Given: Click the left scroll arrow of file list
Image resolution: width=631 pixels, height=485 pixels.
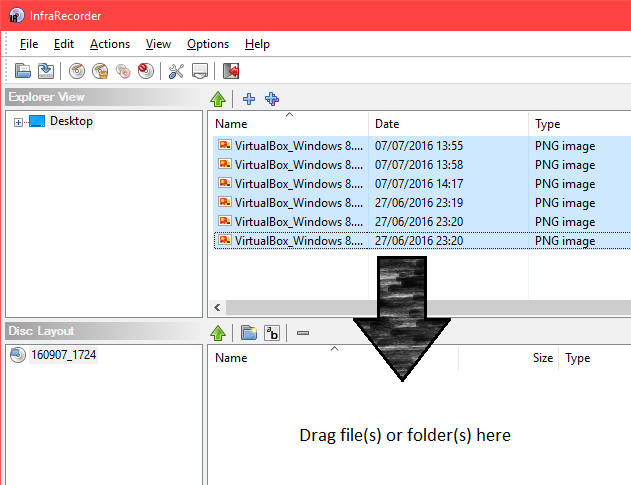Looking at the screenshot, I should coord(217,308).
